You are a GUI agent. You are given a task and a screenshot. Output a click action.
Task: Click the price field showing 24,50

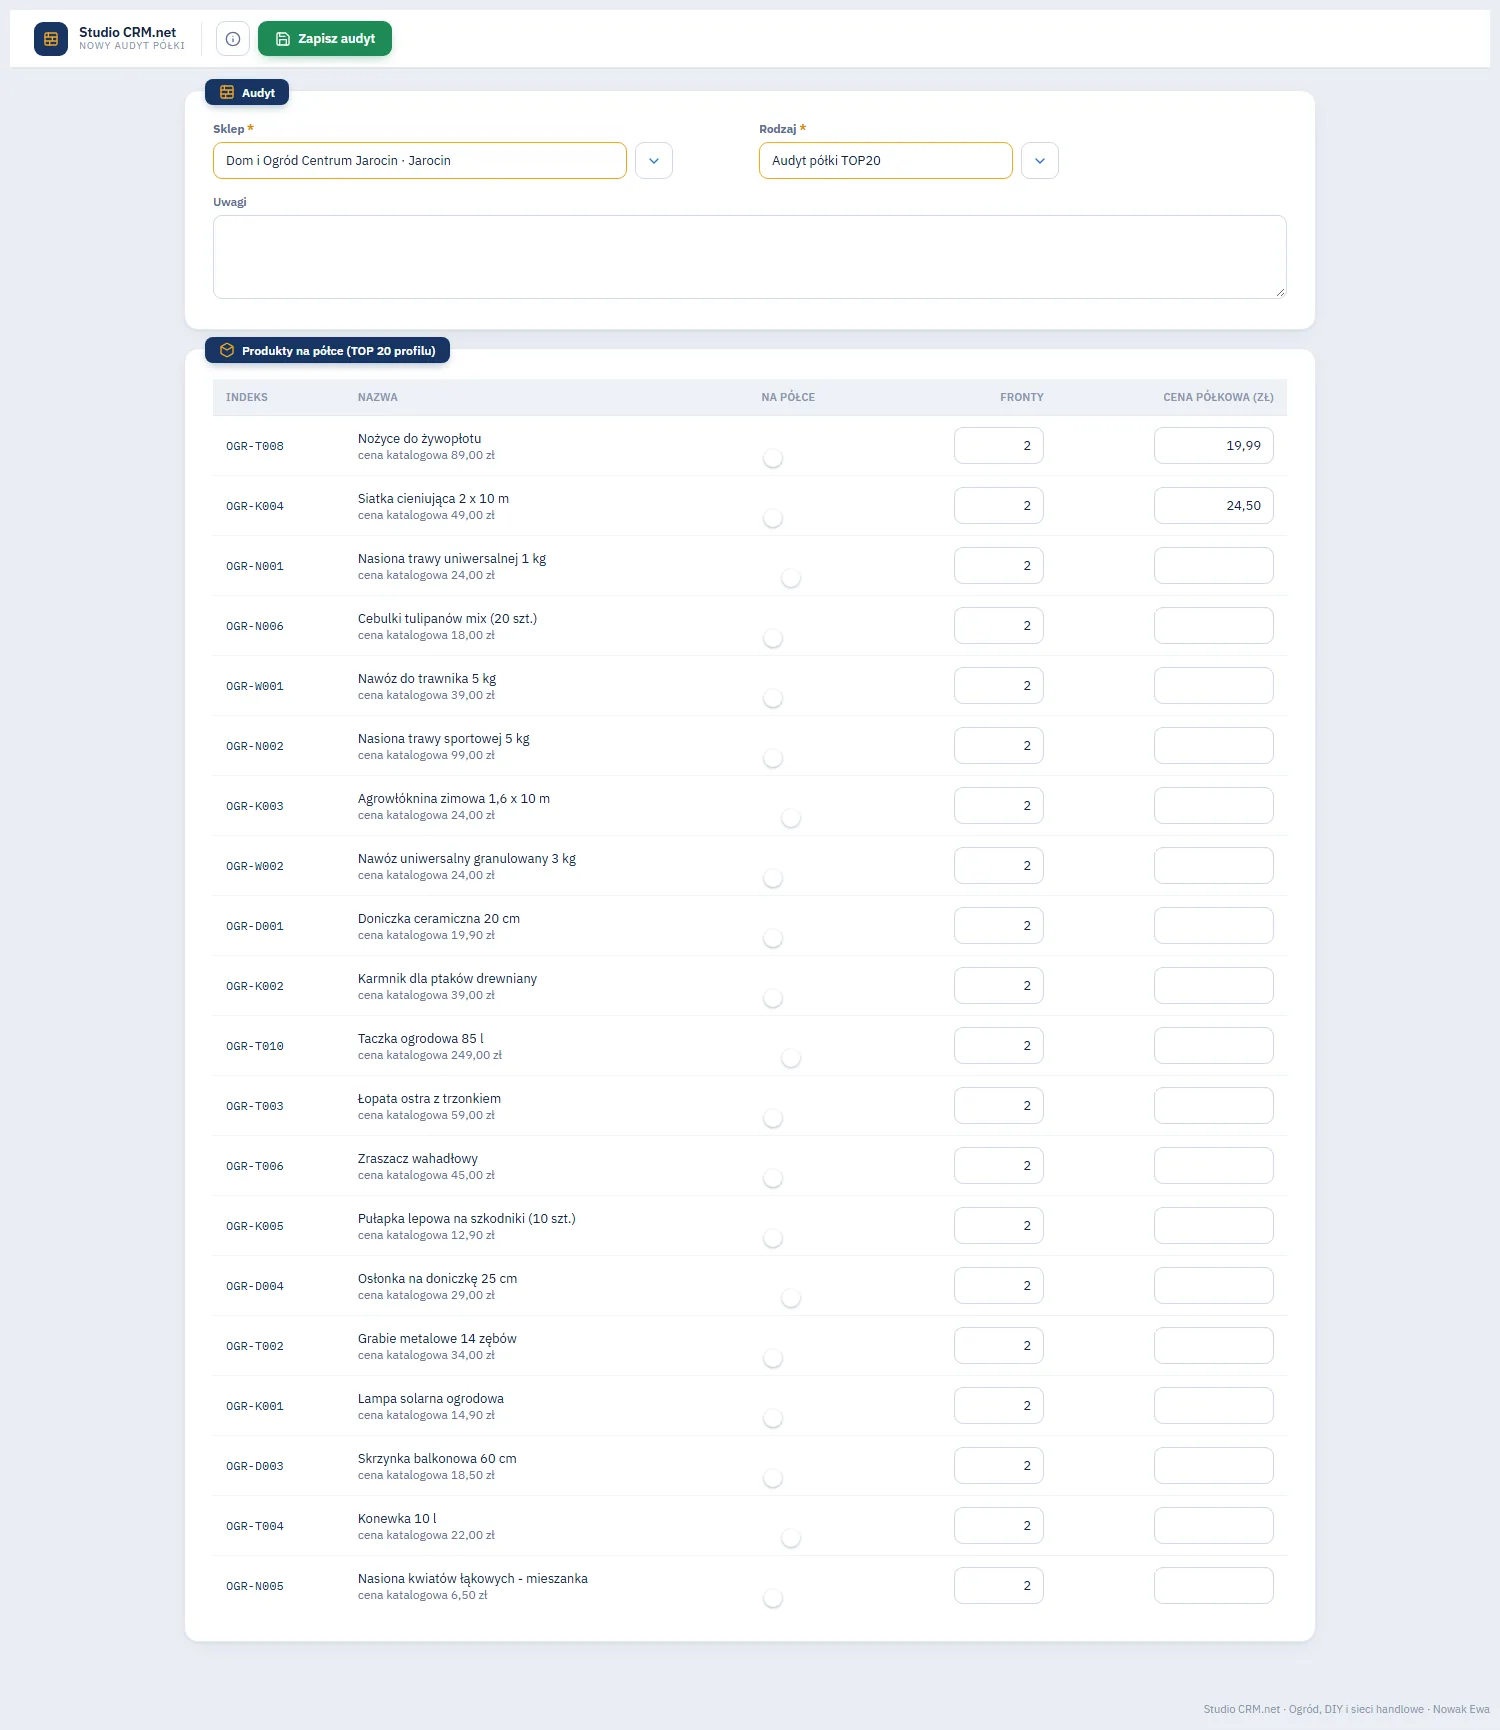coord(1214,506)
